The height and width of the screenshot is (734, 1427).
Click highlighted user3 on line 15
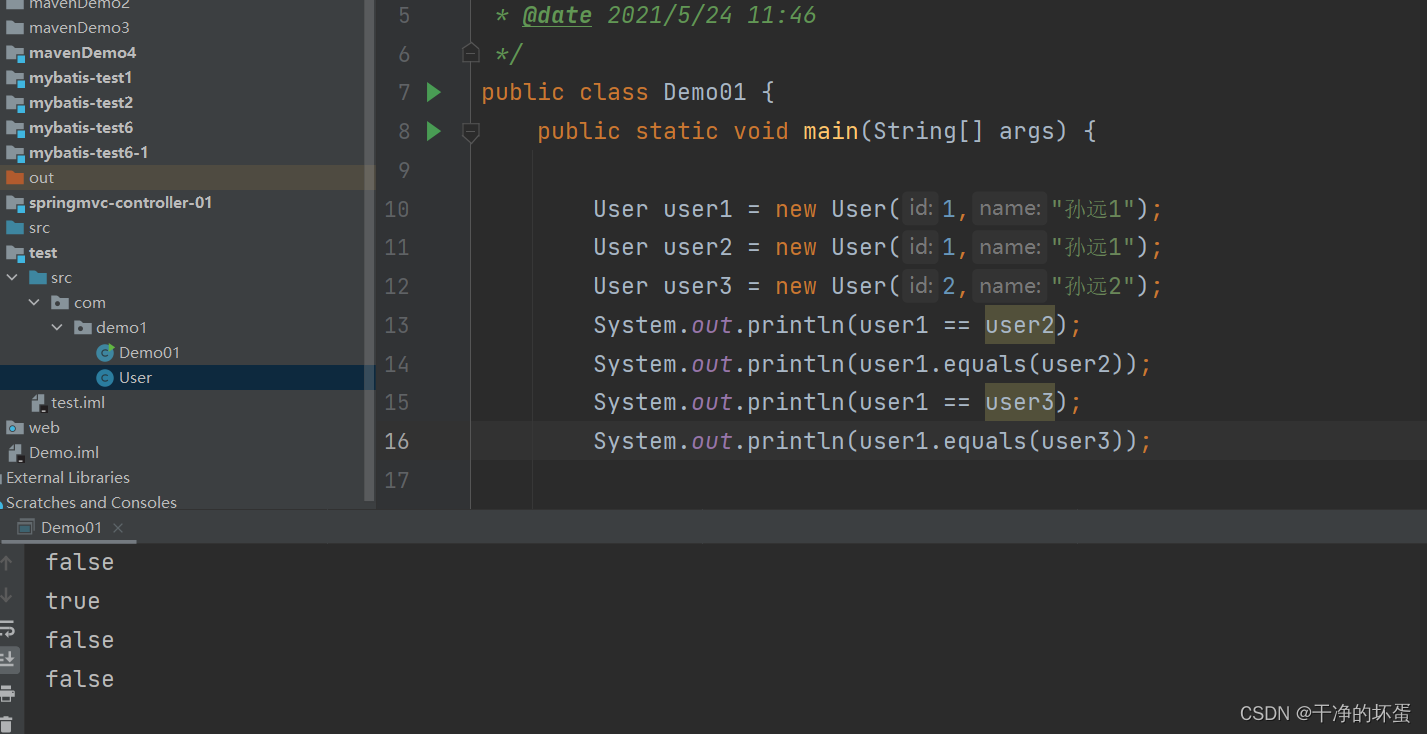coord(1020,402)
